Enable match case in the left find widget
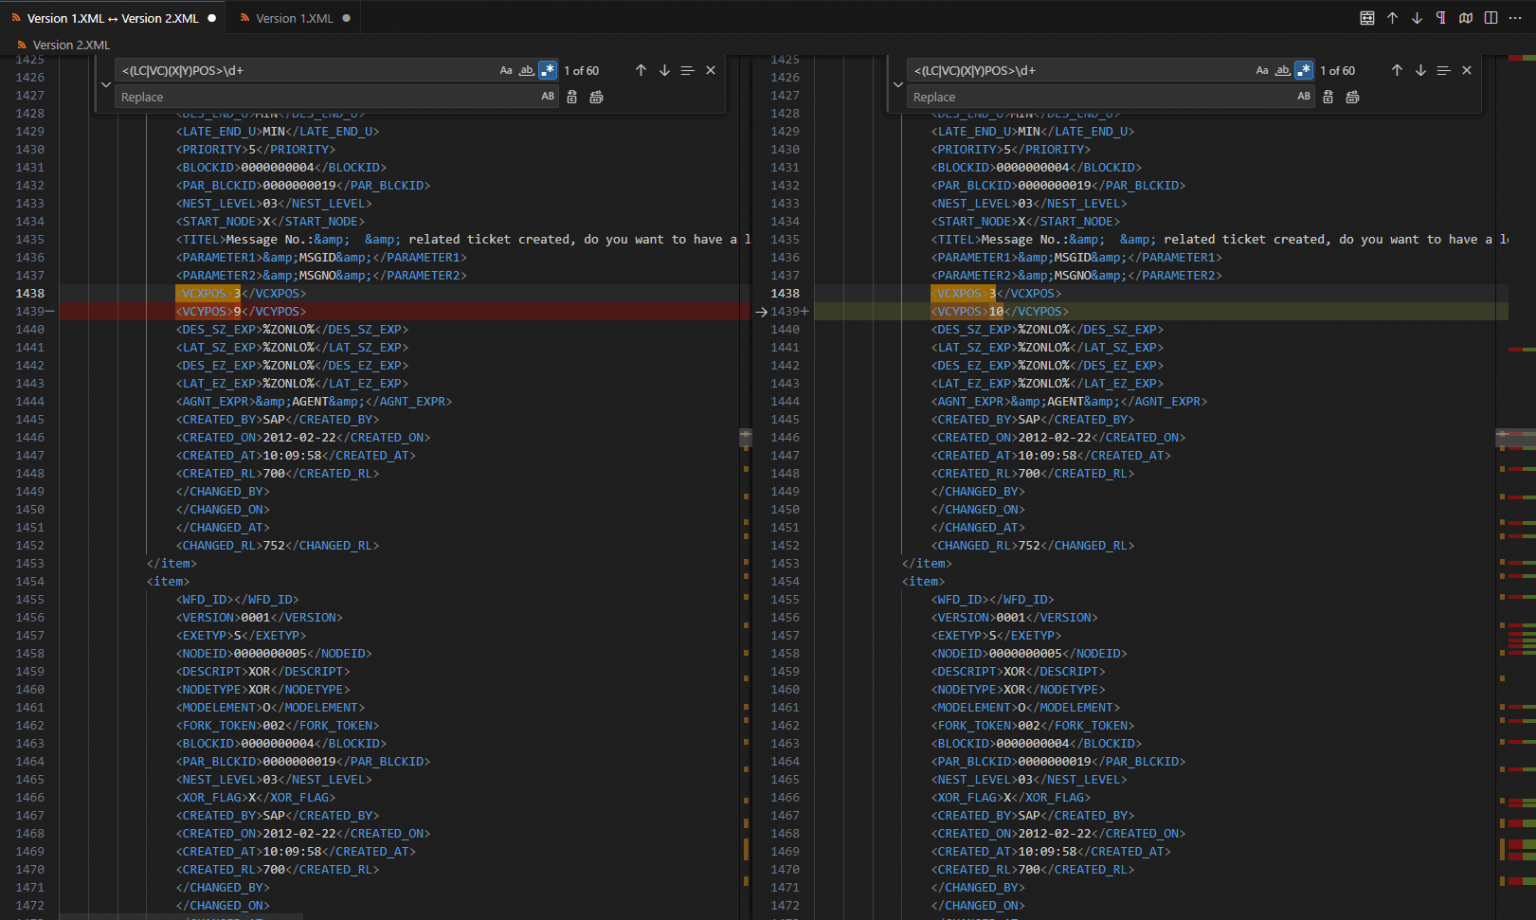 [506, 70]
